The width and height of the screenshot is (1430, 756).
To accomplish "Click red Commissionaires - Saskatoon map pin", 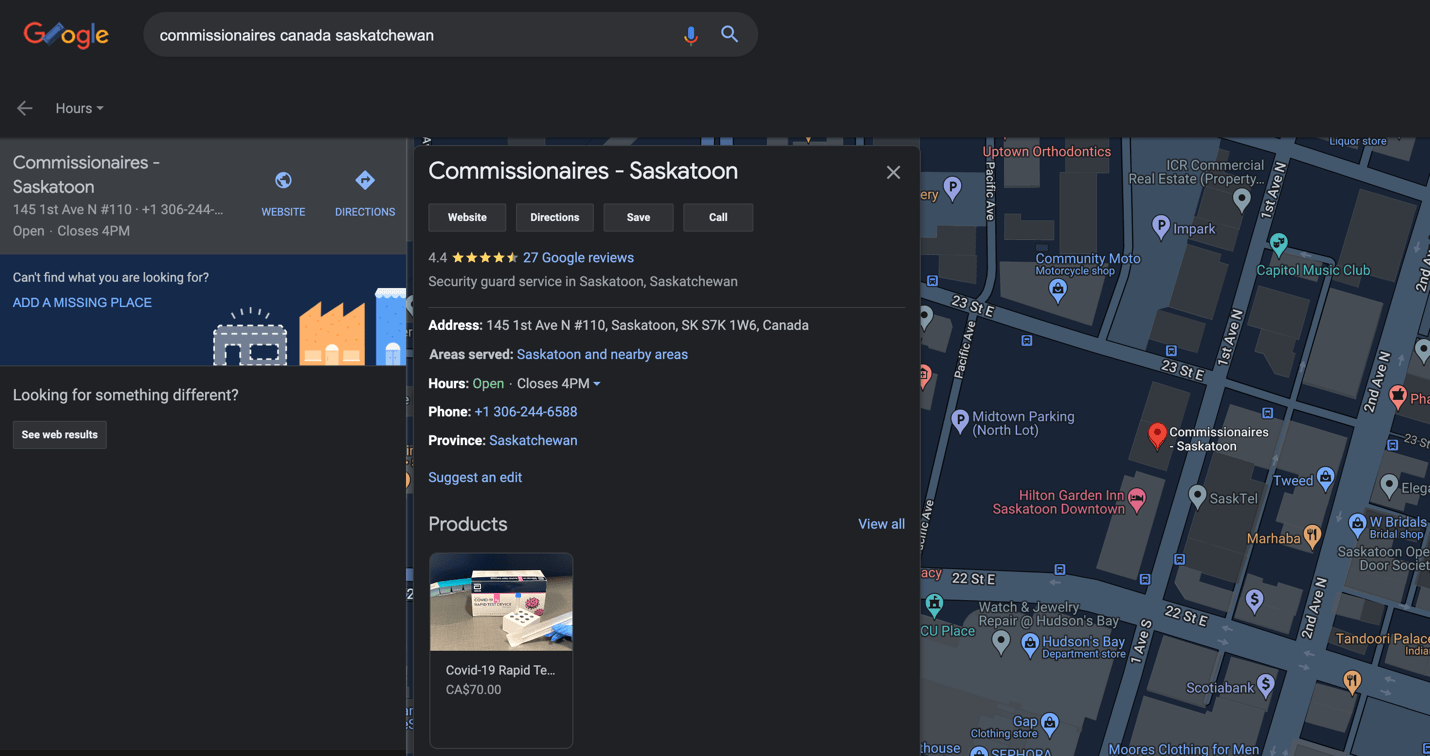I will (x=1157, y=435).
